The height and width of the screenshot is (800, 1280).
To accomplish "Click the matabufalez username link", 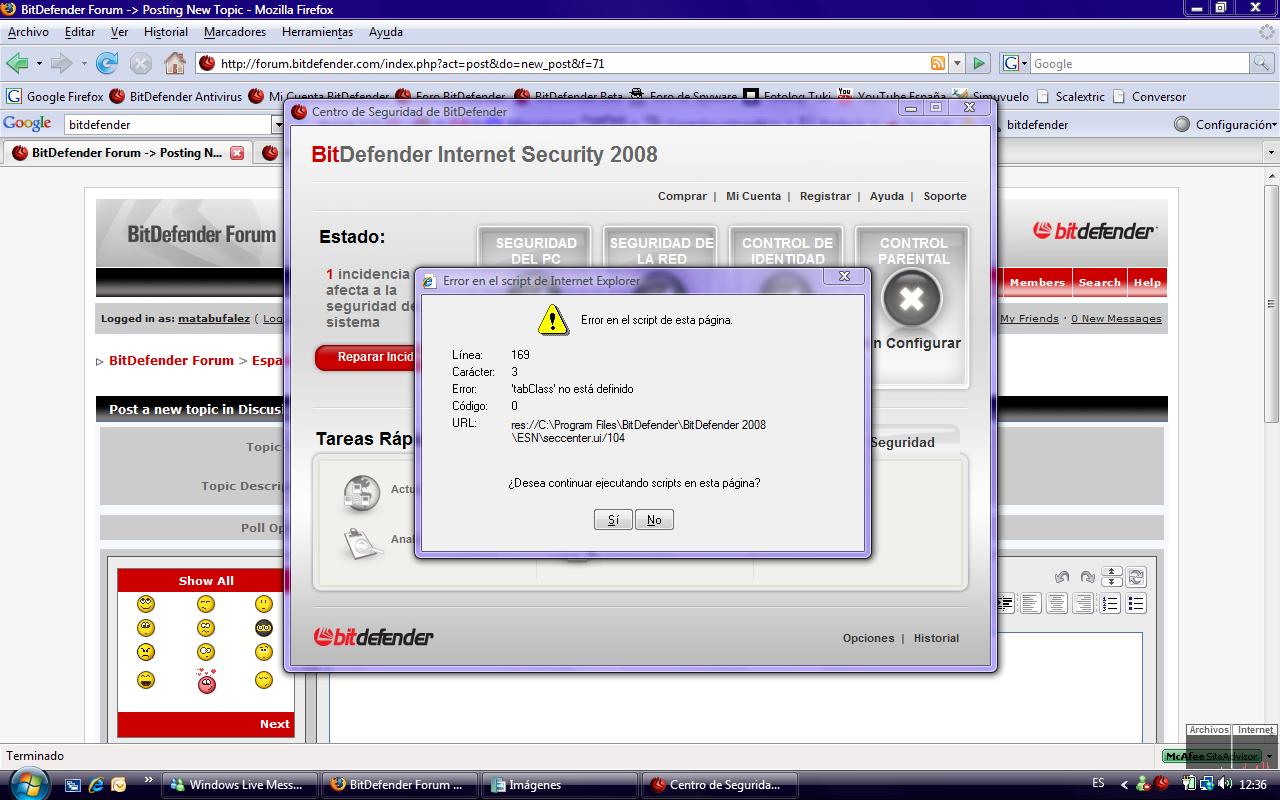I will coord(213,319).
